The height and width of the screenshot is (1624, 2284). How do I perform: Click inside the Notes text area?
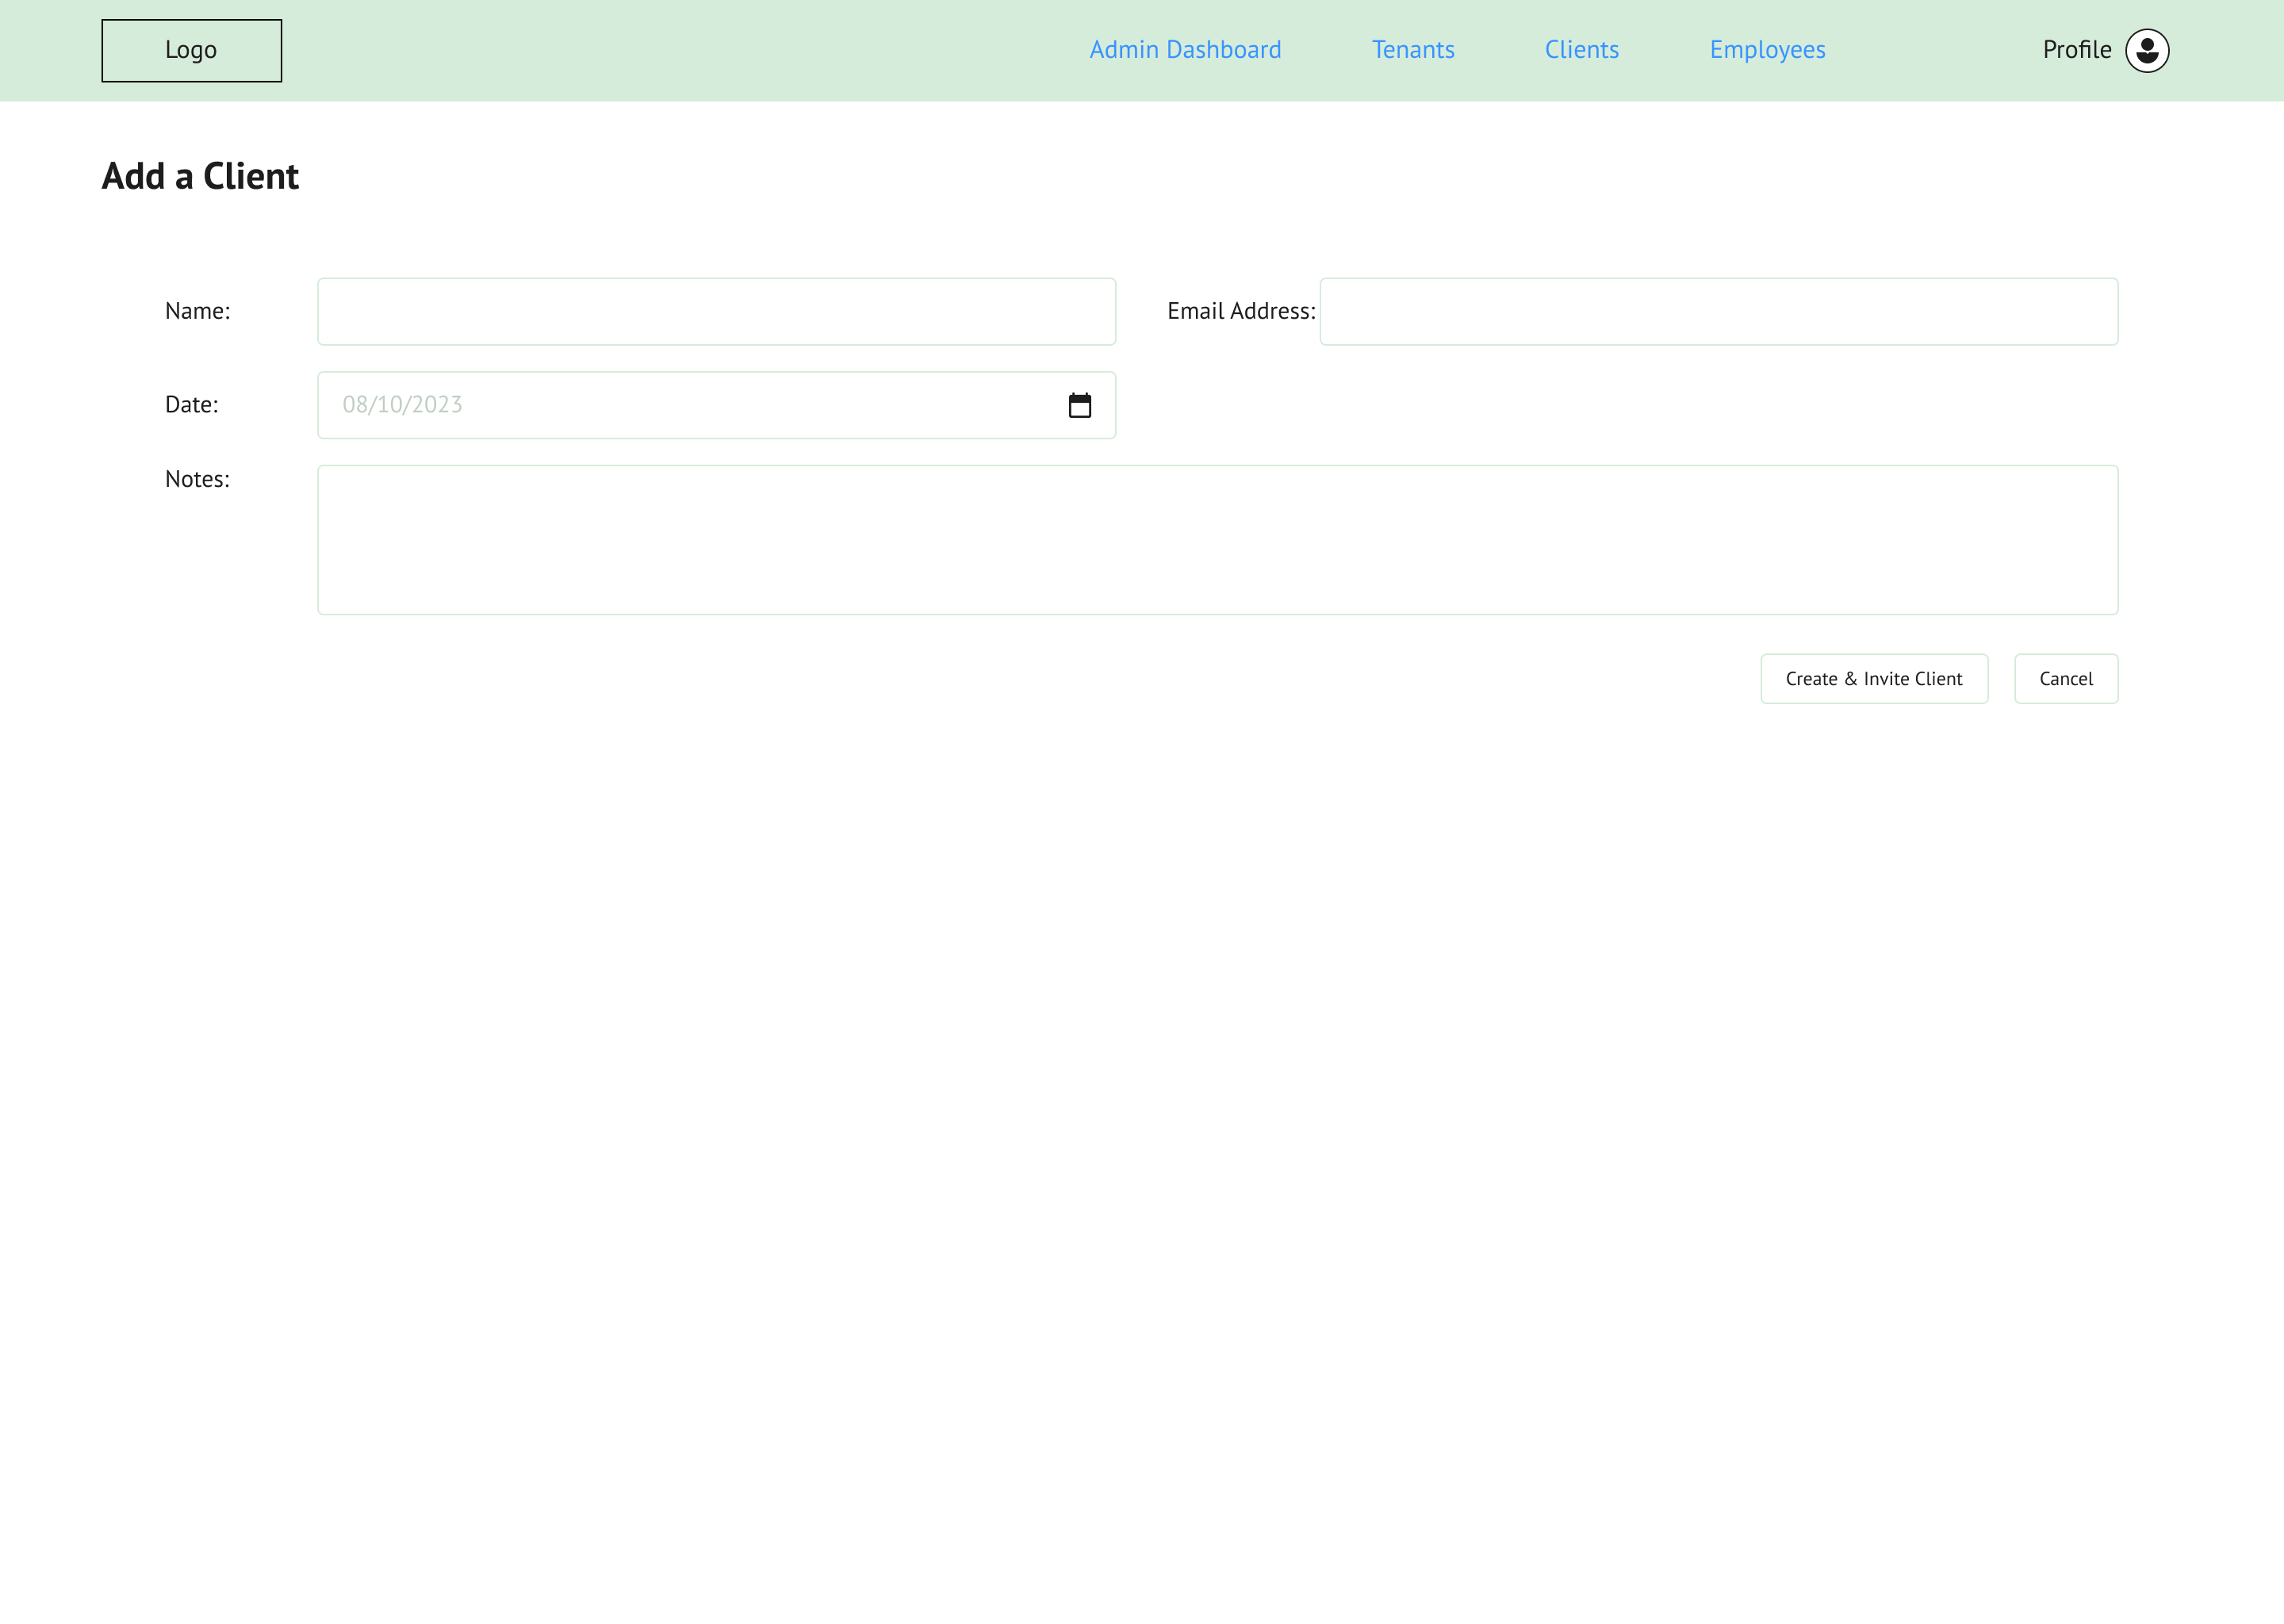point(1217,540)
